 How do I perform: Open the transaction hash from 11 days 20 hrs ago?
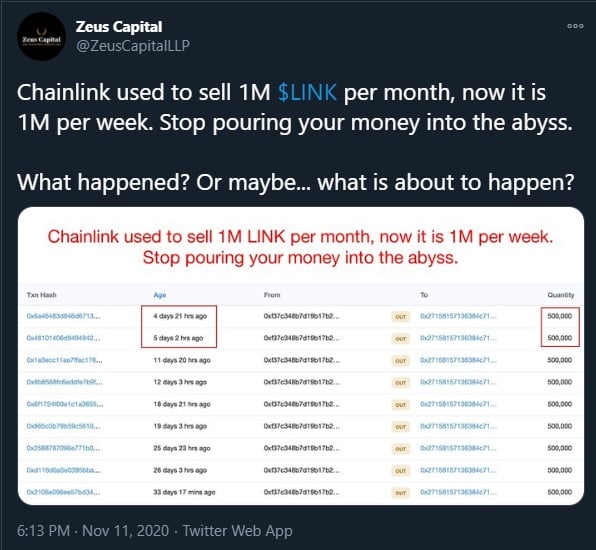(x=64, y=360)
